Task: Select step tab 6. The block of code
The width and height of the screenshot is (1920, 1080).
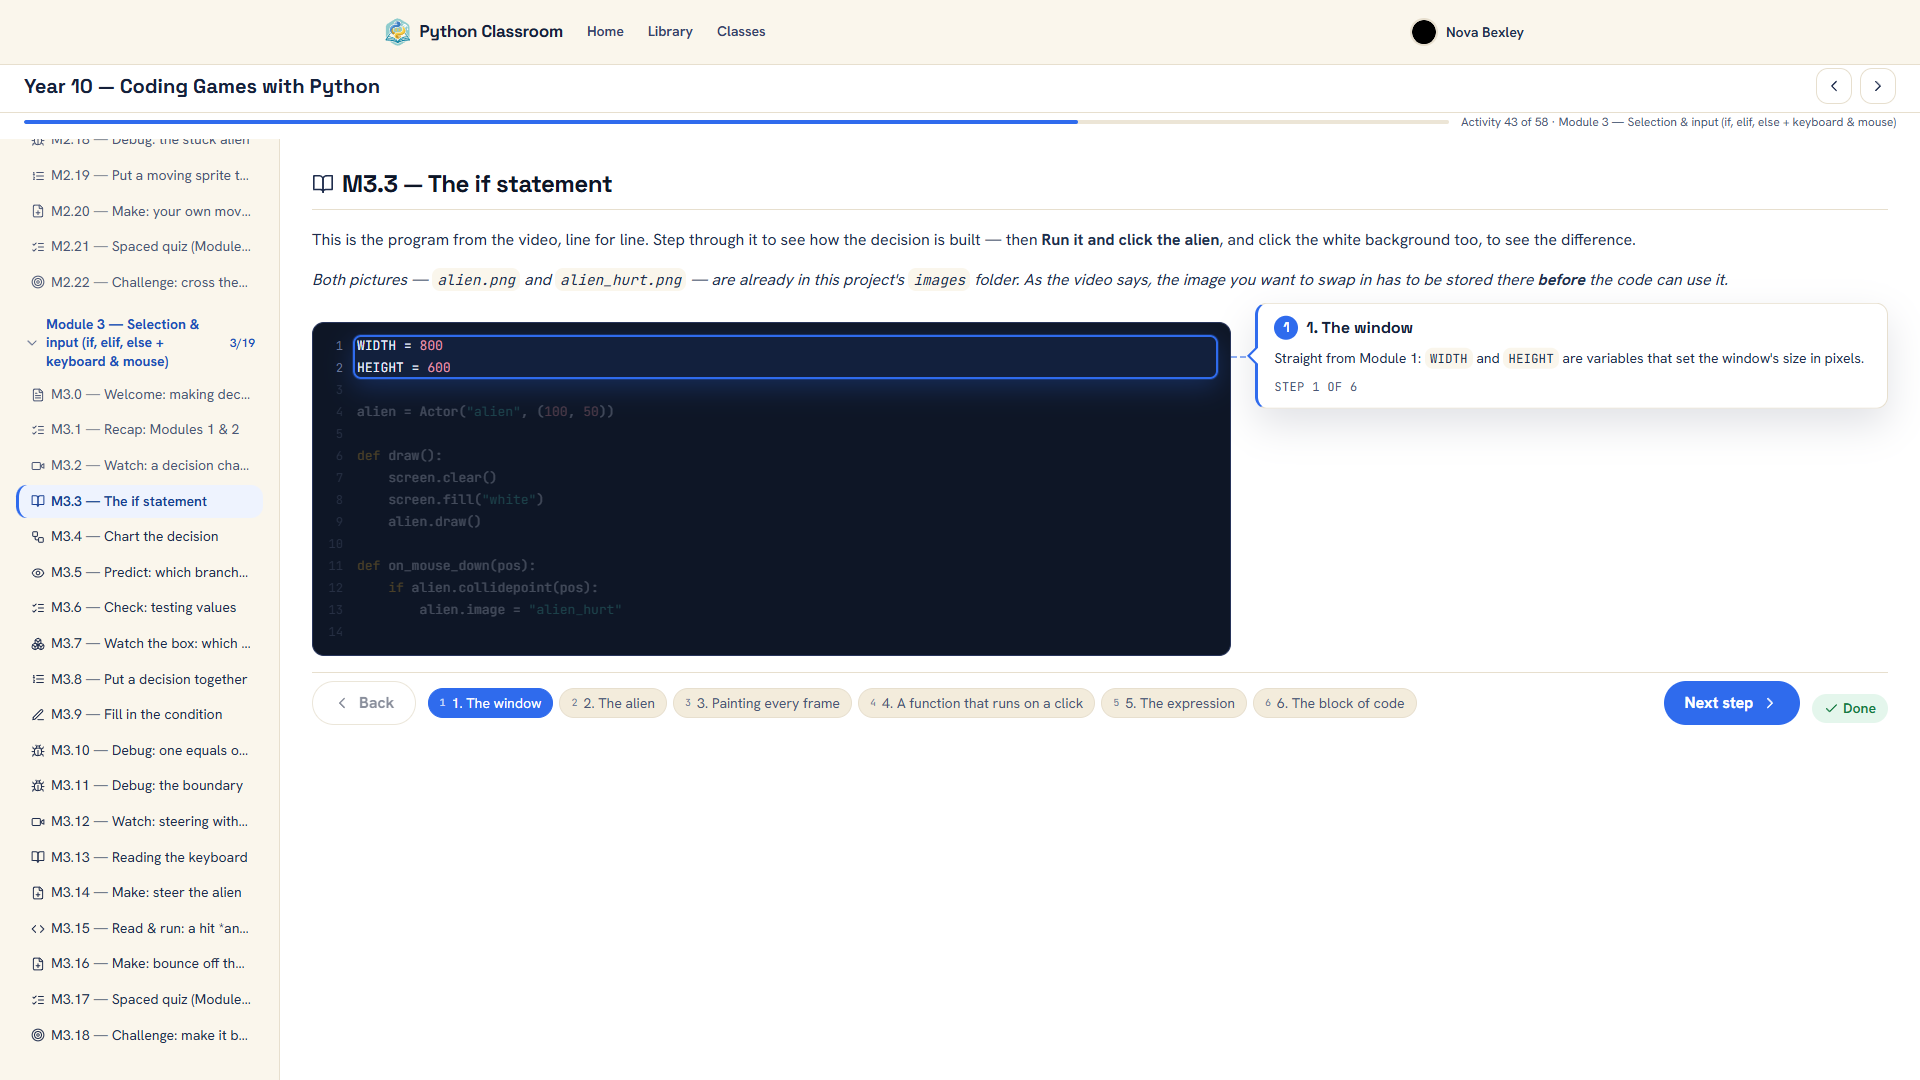Action: tap(1335, 703)
